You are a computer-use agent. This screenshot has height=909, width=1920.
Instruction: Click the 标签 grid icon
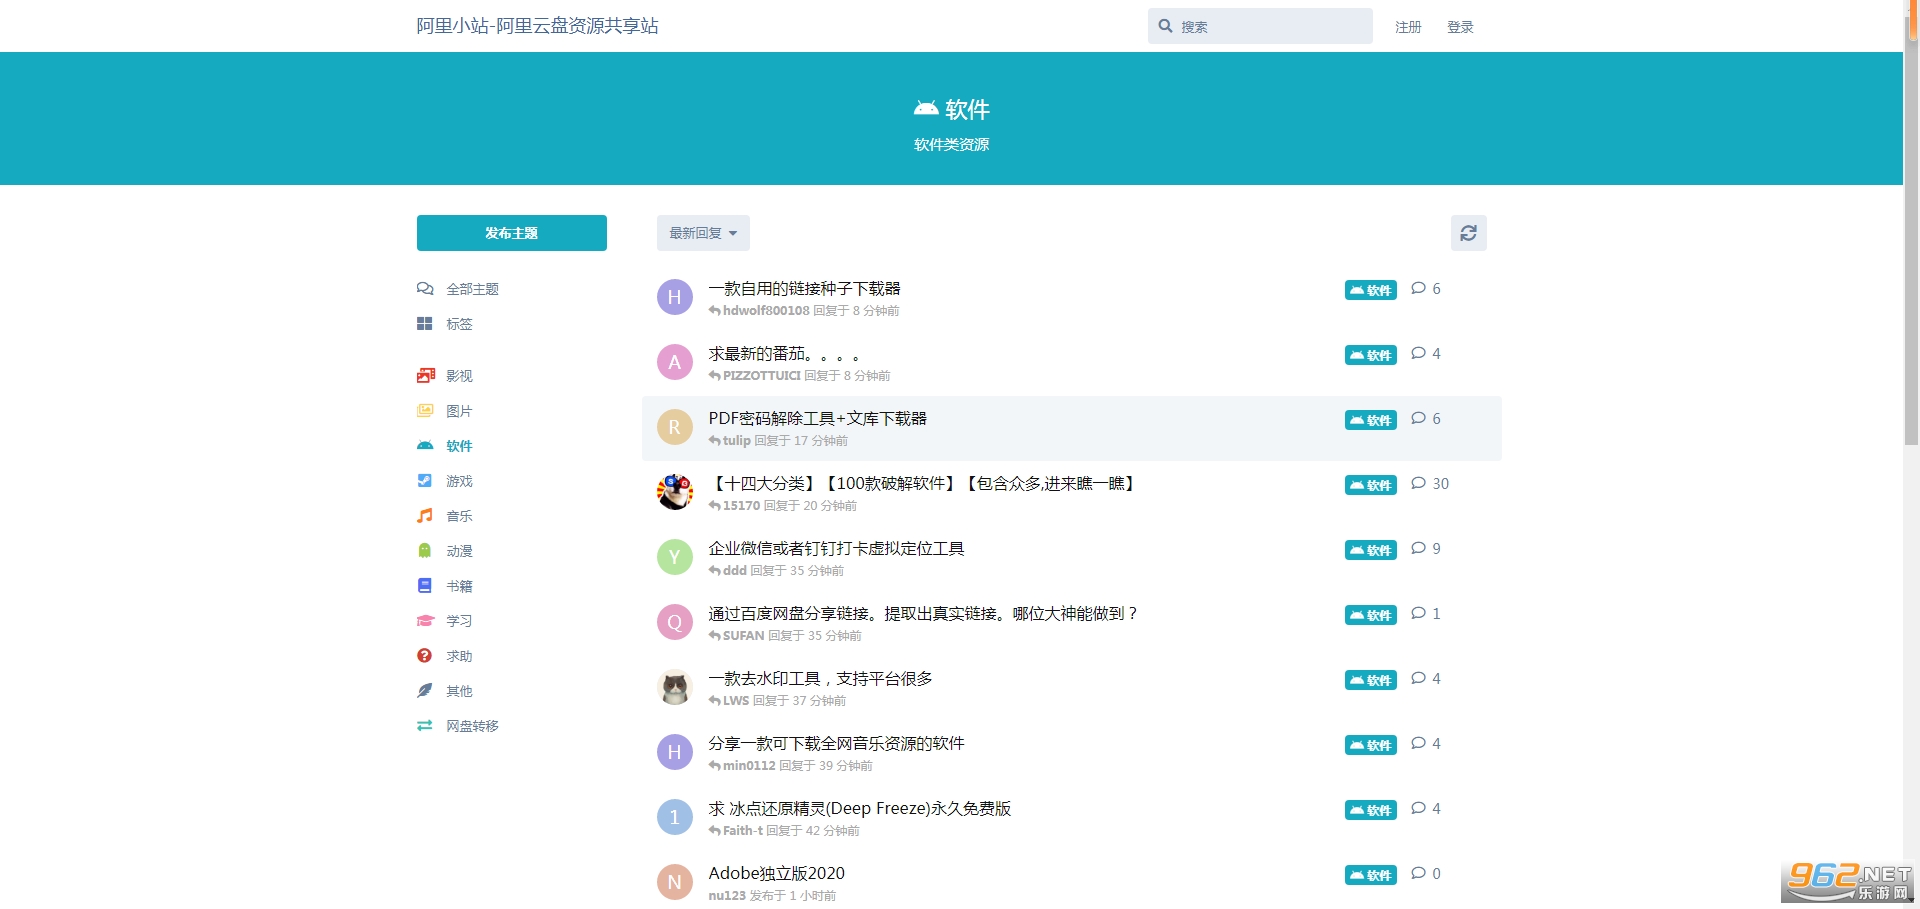[425, 324]
